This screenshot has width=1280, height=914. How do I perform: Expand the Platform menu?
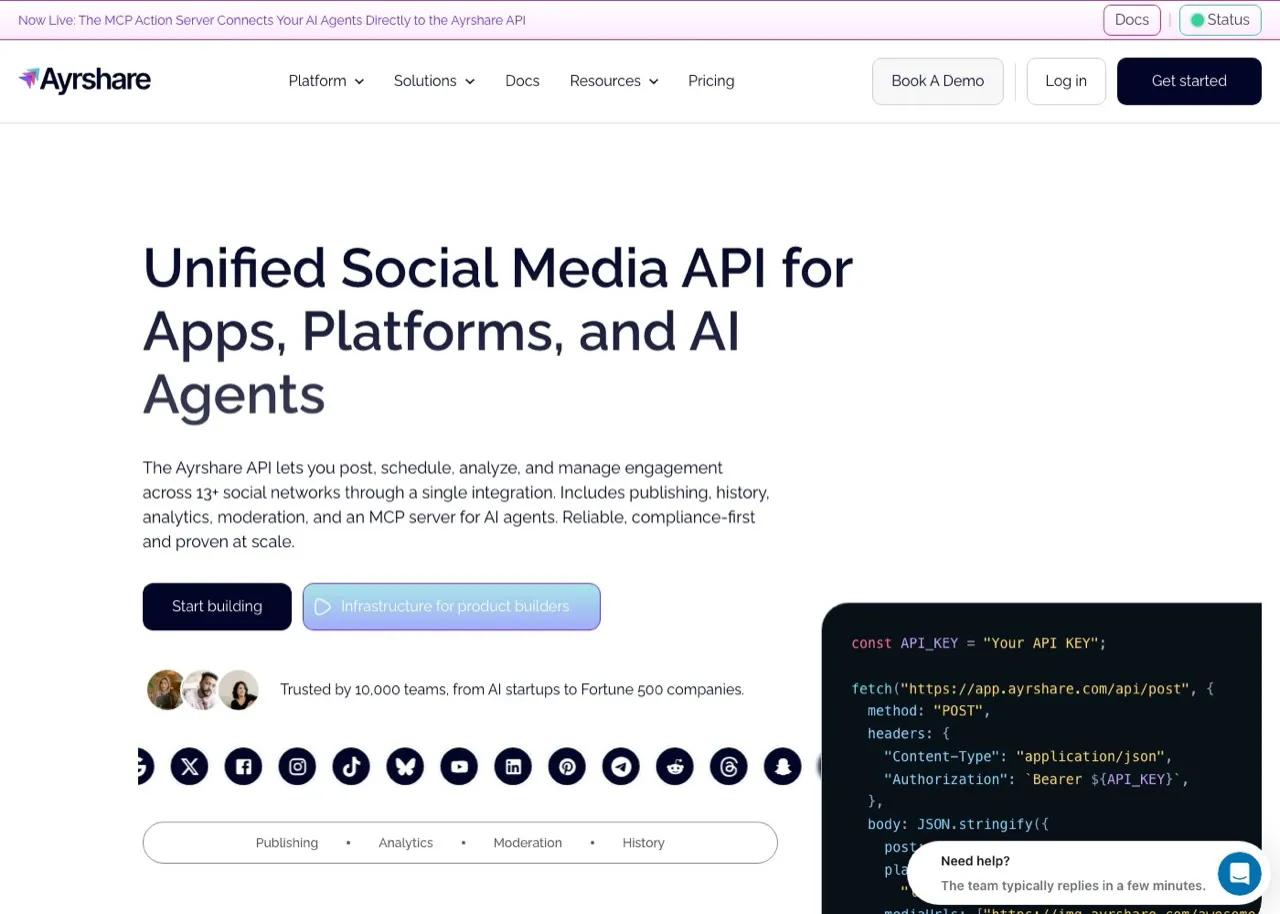(x=326, y=81)
